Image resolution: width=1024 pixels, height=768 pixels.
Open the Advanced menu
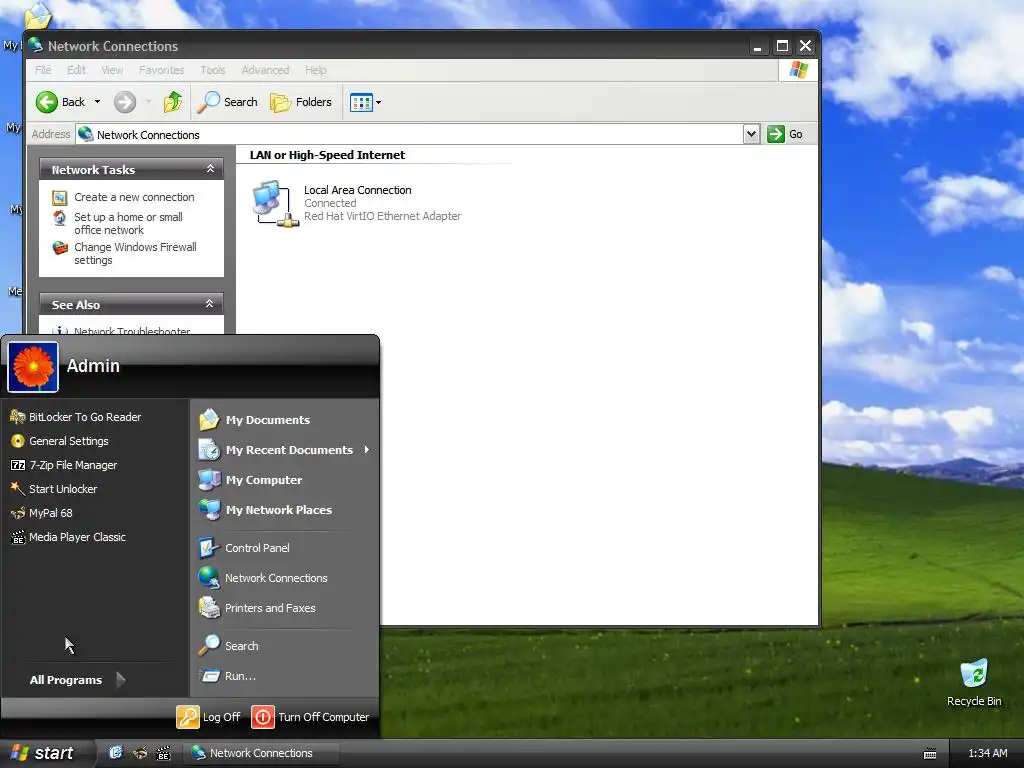(265, 70)
